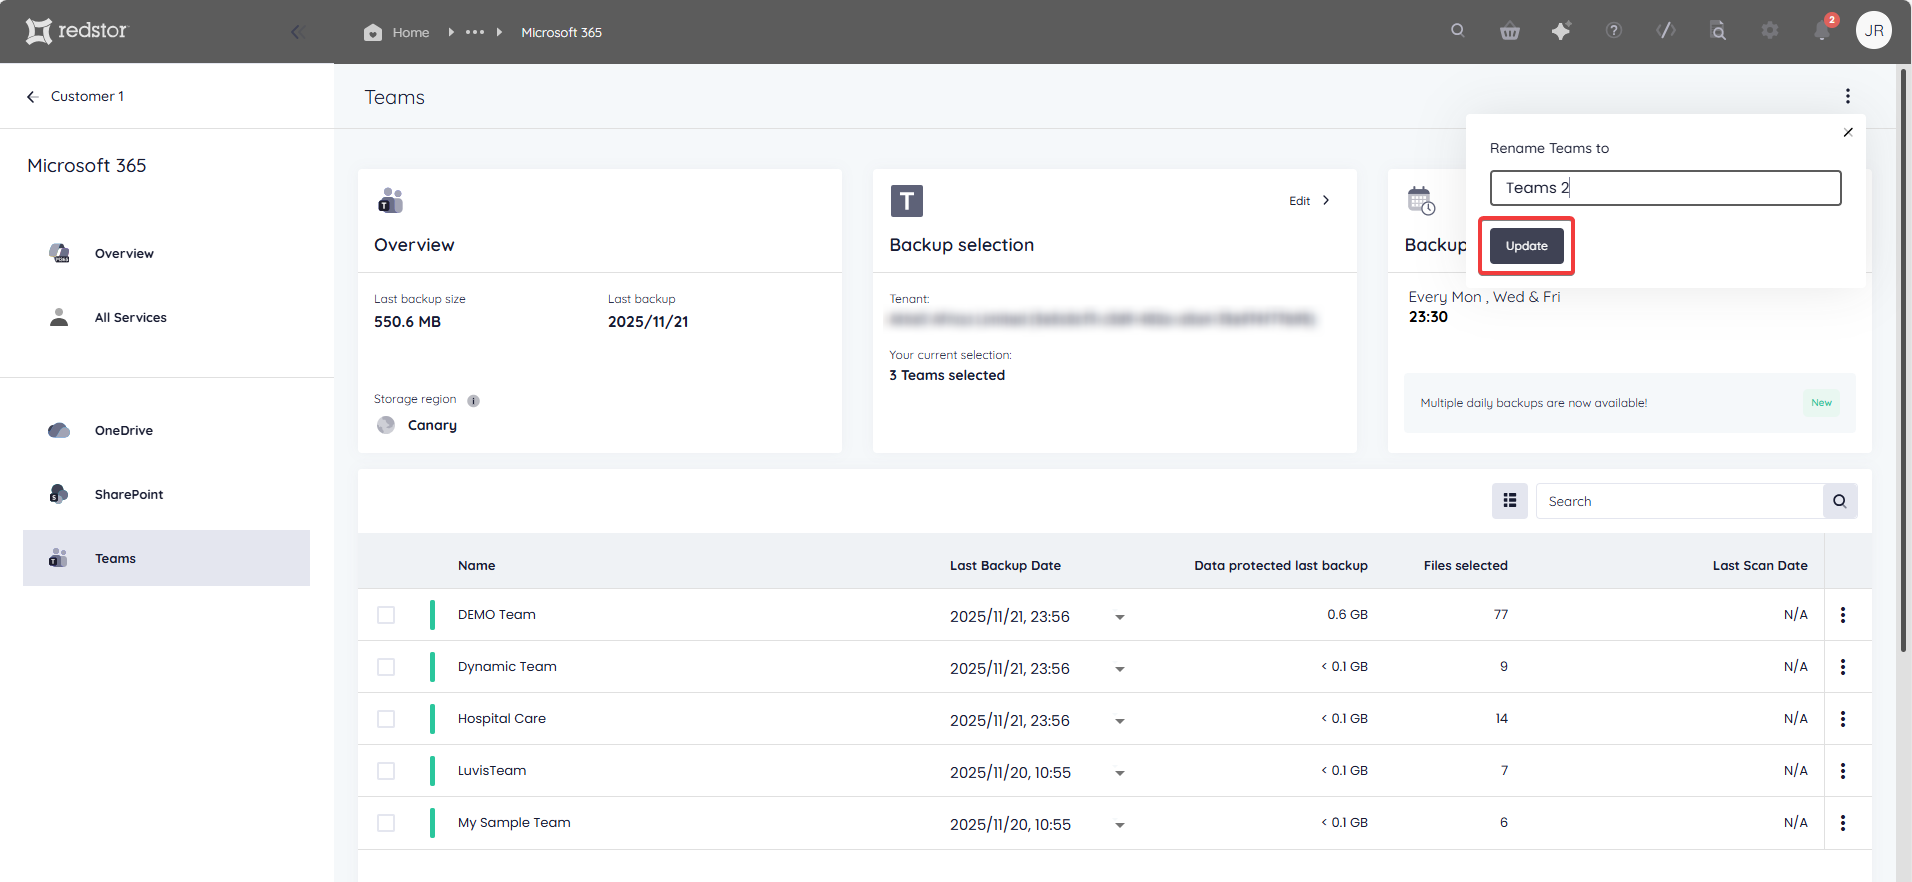Expand My Sample Team backup date dropdown

(x=1120, y=825)
